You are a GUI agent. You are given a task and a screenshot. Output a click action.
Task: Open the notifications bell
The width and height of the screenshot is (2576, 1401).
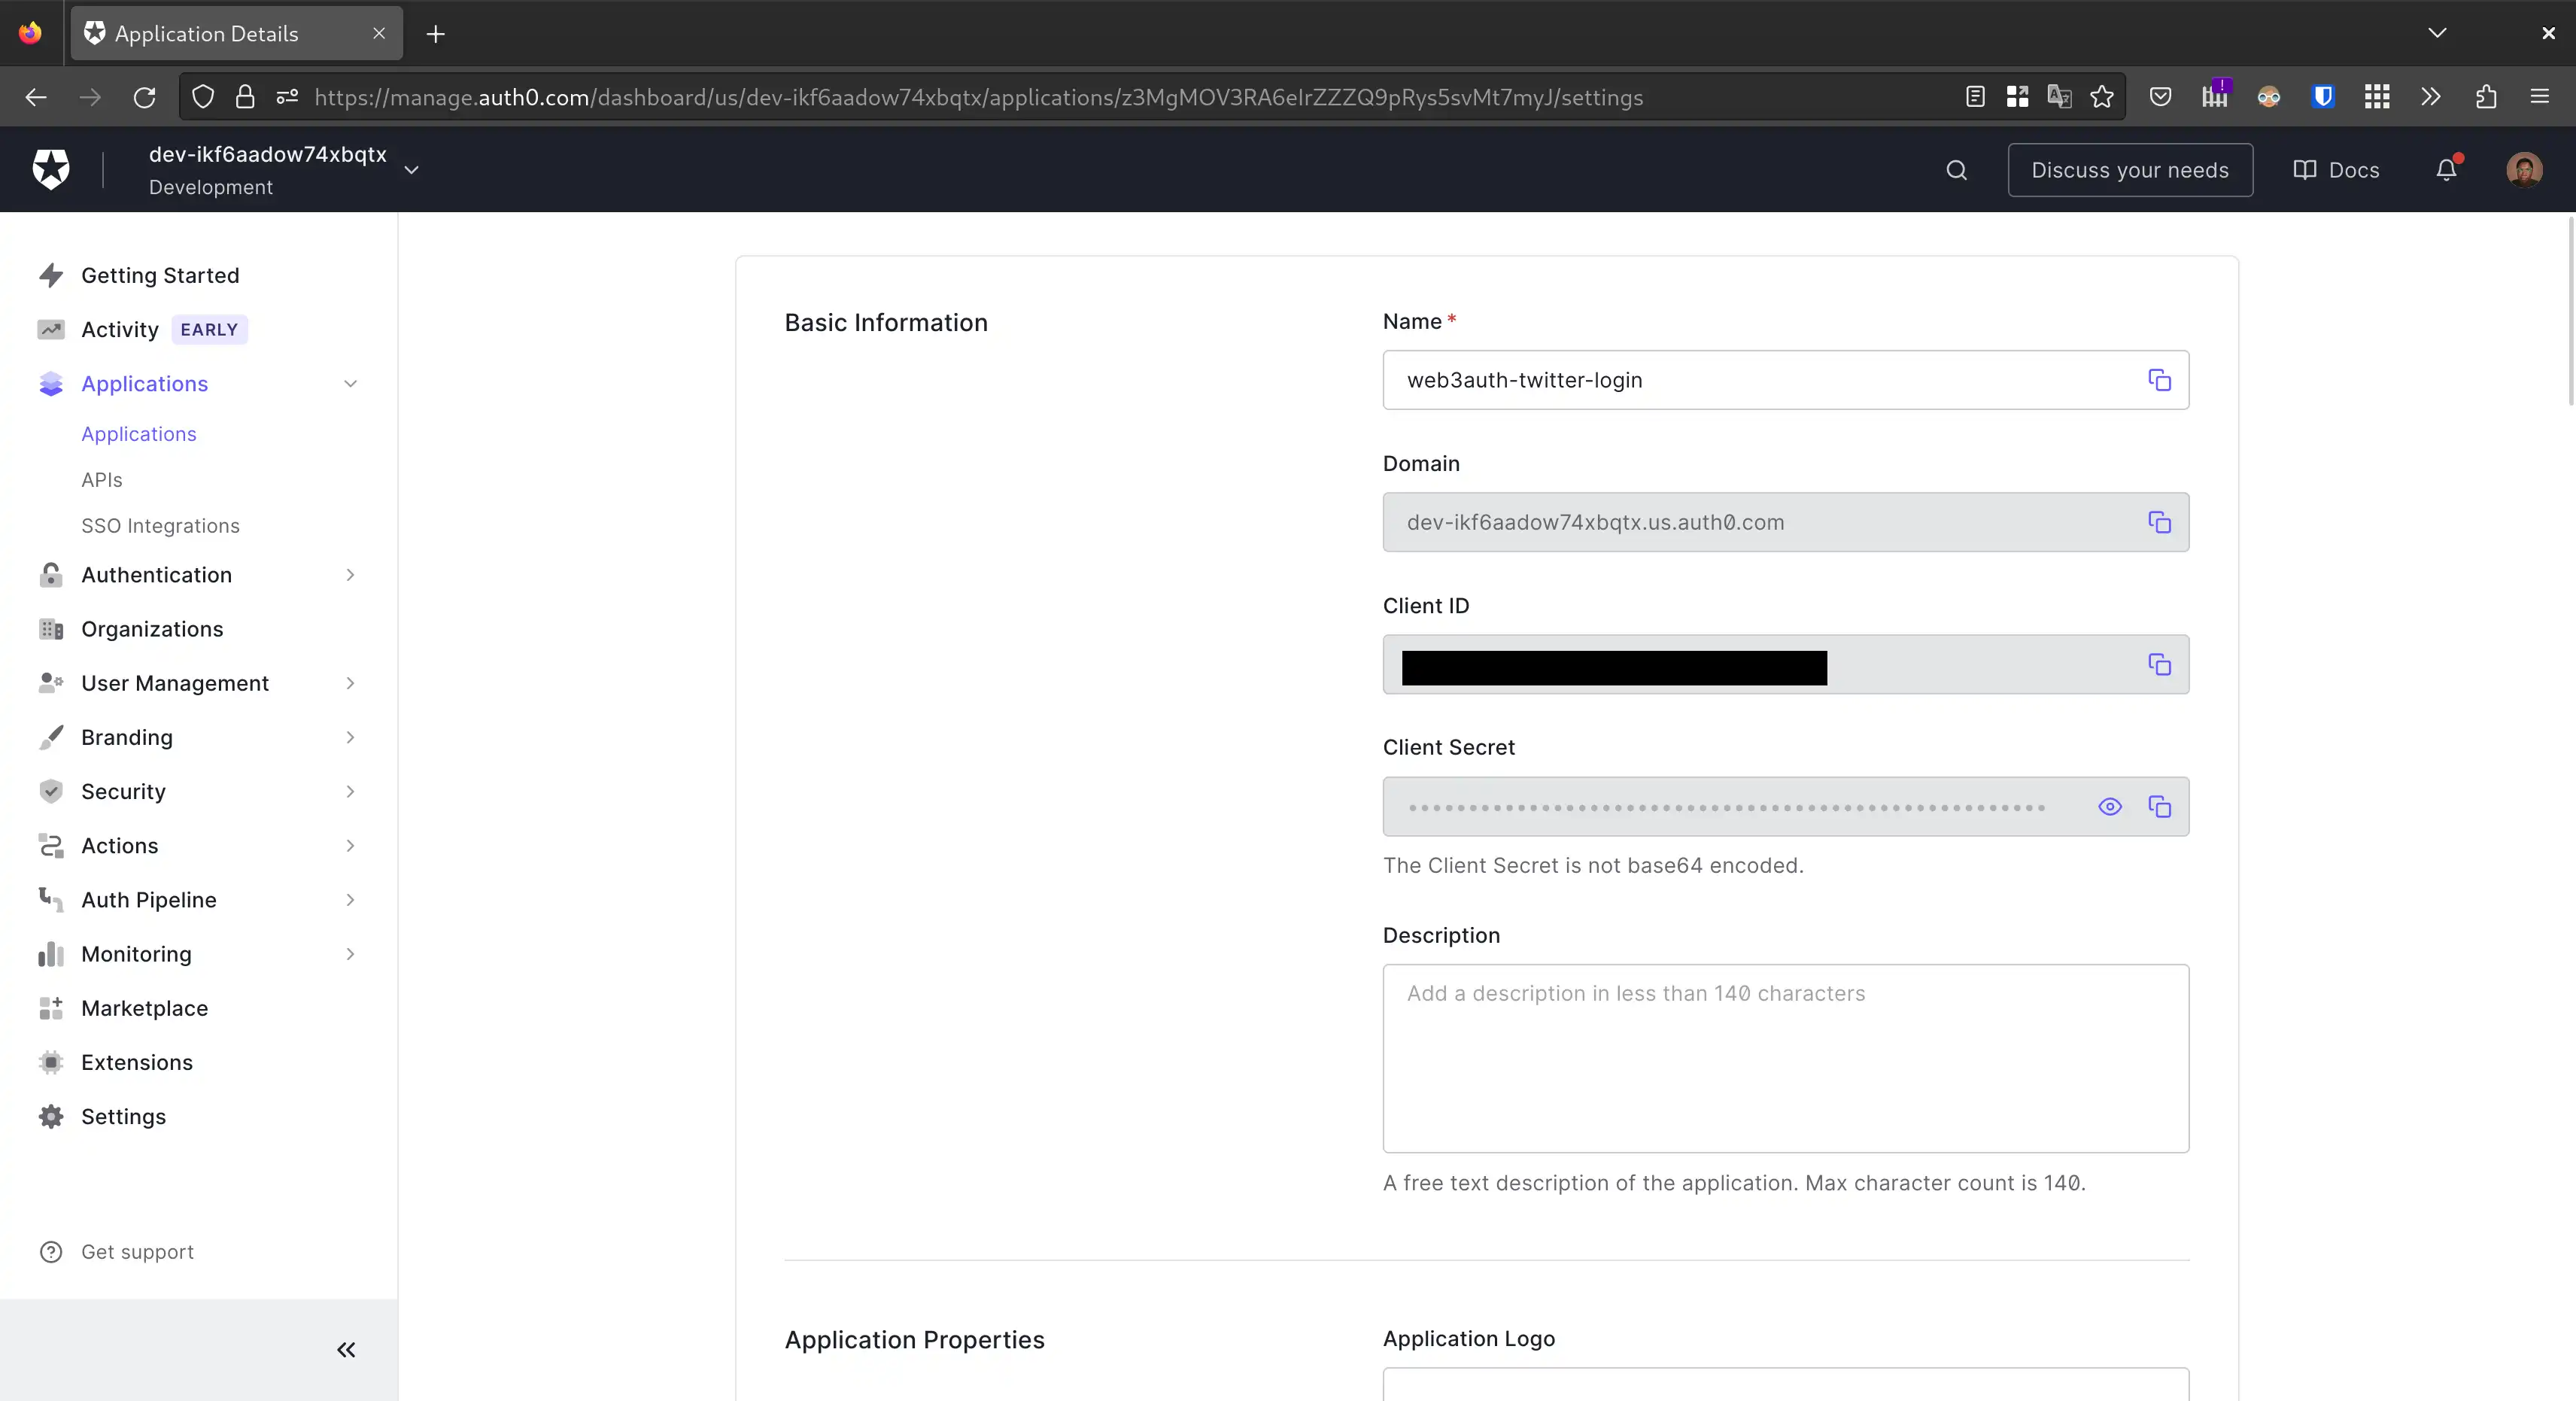2446,170
